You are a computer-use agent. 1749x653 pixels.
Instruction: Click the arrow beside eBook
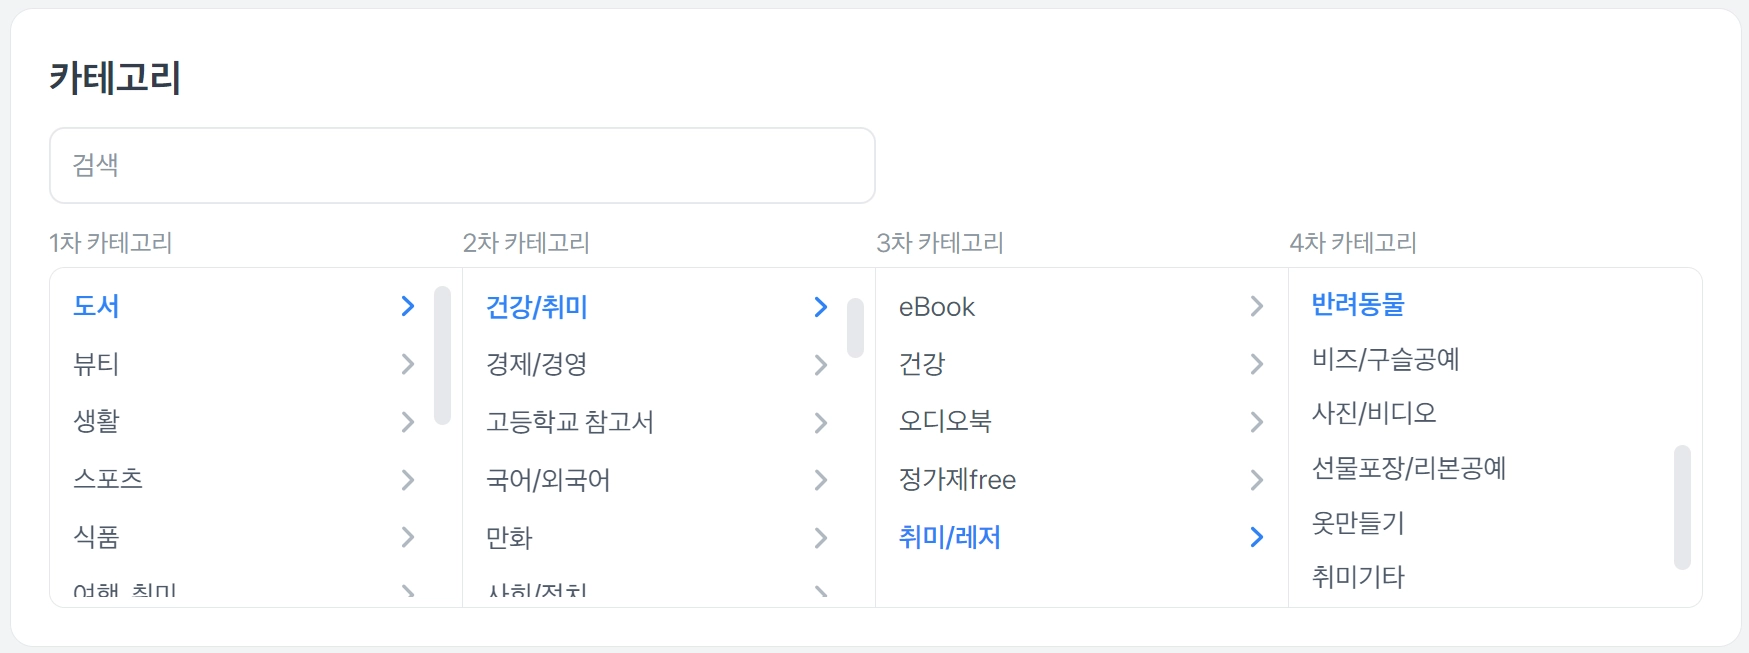click(x=1256, y=307)
